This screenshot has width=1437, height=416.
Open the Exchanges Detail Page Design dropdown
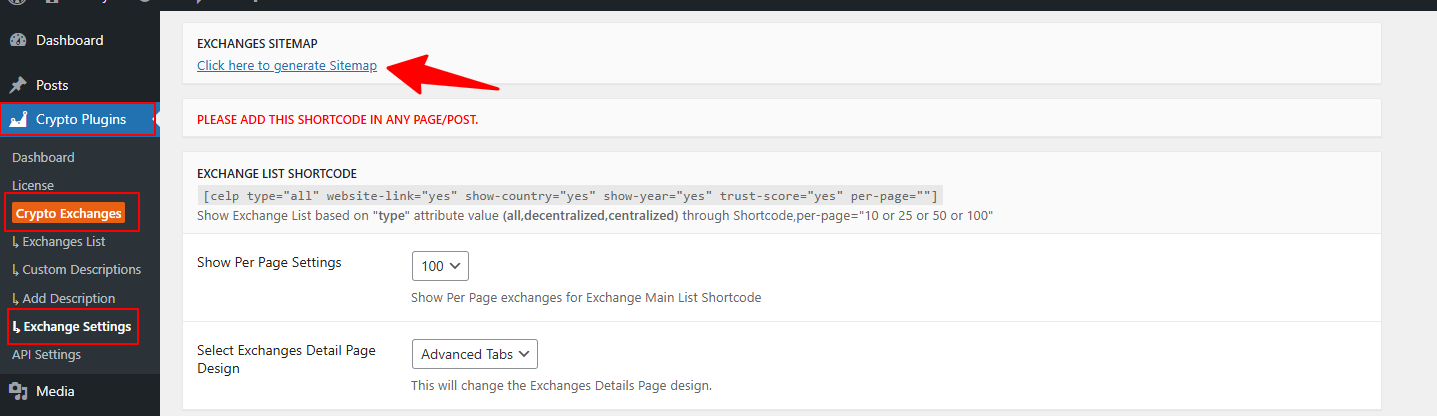pyautogui.click(x=475, y=354)
